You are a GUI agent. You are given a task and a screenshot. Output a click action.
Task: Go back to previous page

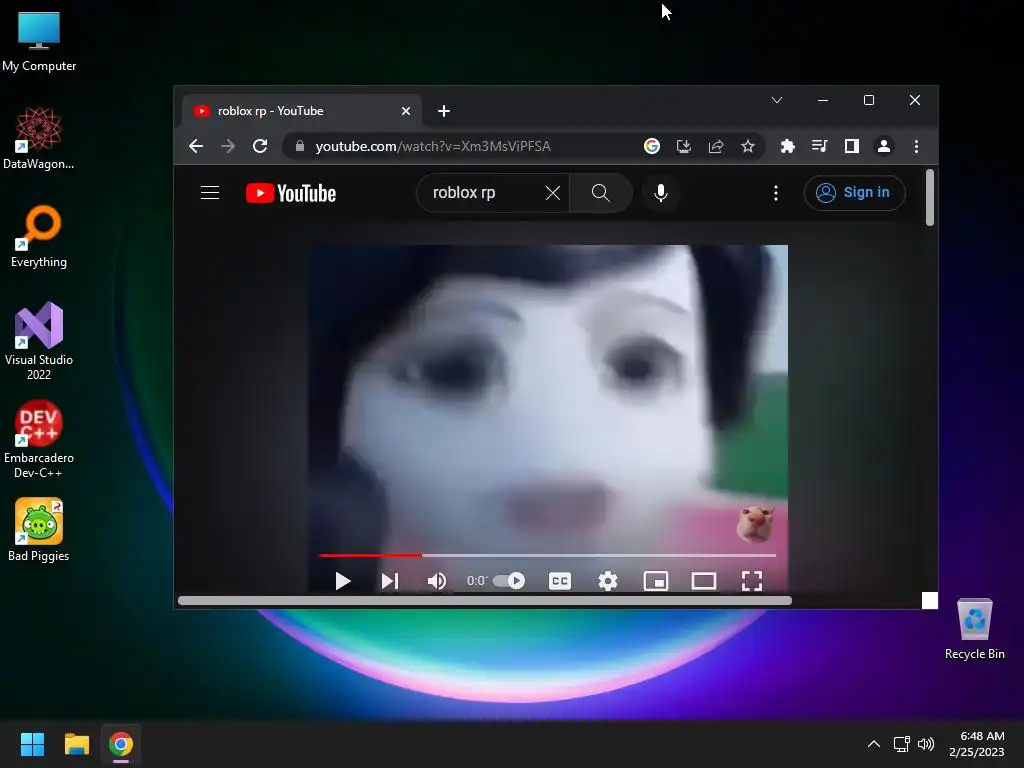pos(196,146)
